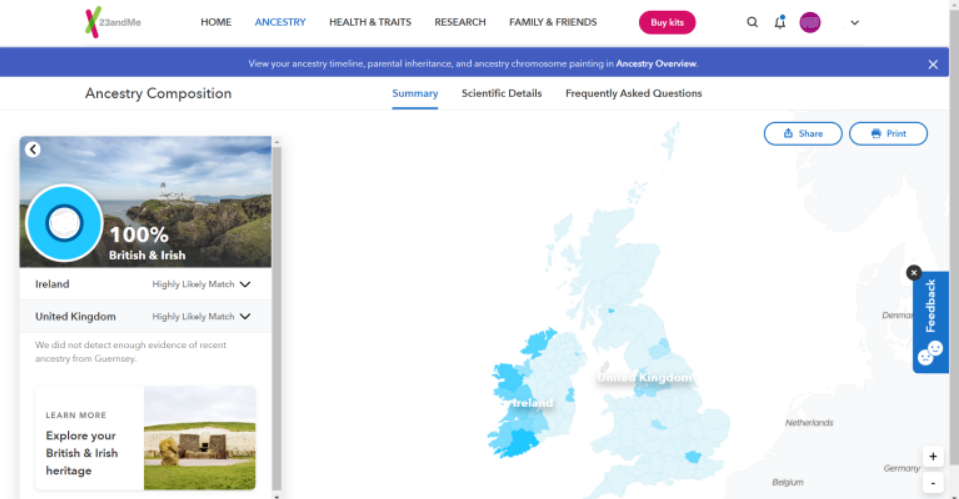The image size is (959, 499).
Task: Open the search magnifier icon
Action: 752,23
